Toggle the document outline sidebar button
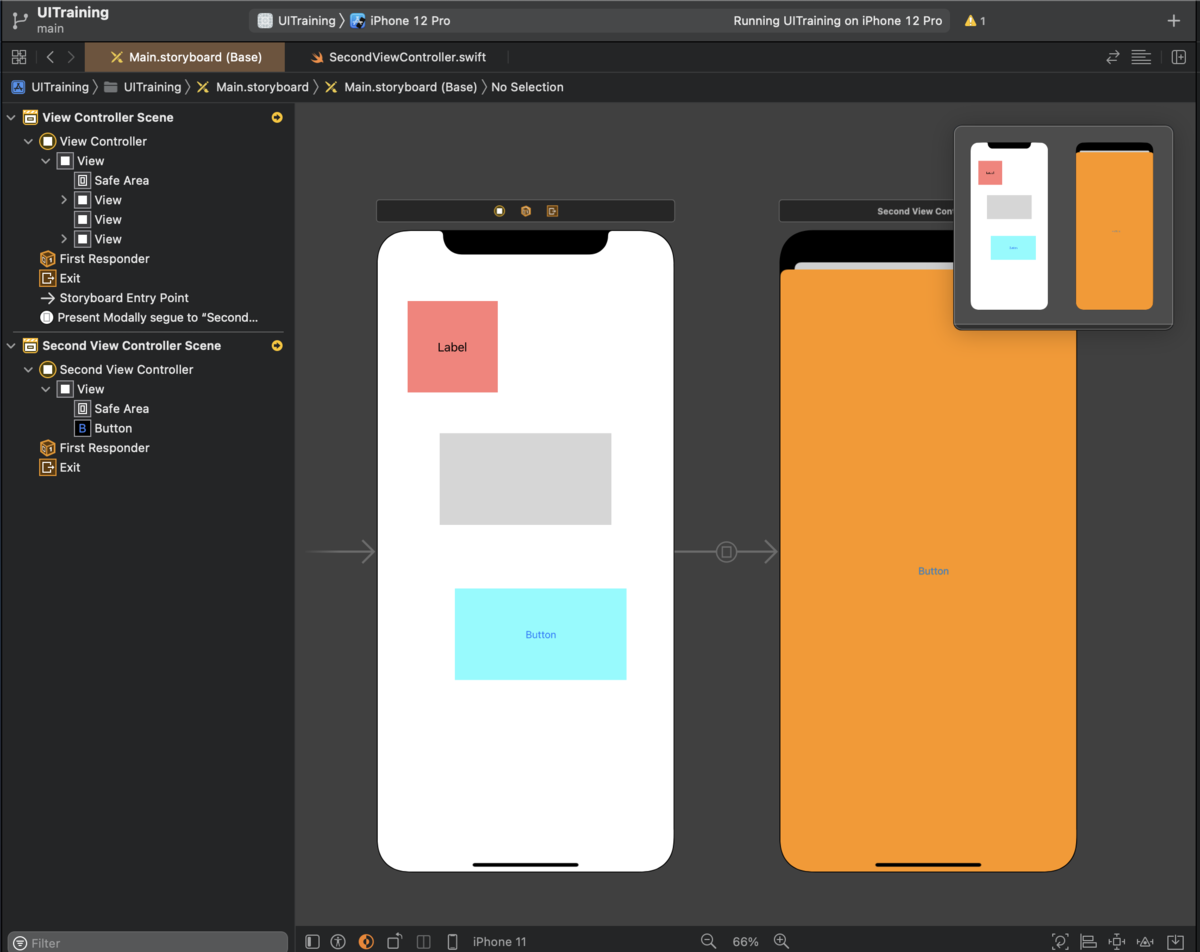 pos(313,941)
